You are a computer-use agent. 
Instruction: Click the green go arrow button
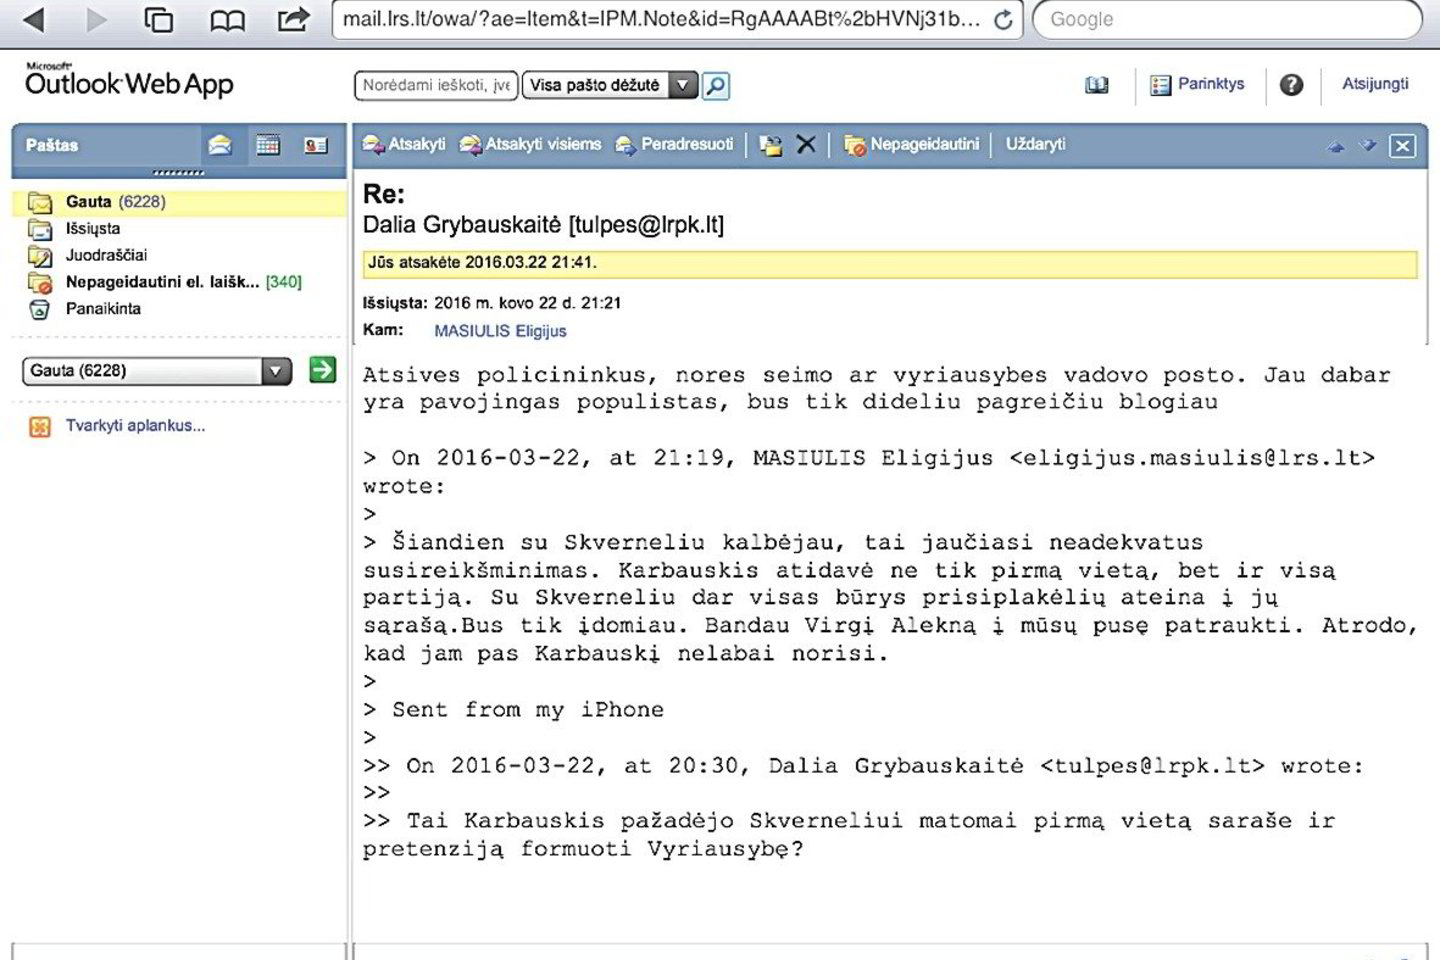tap(322, 370)
